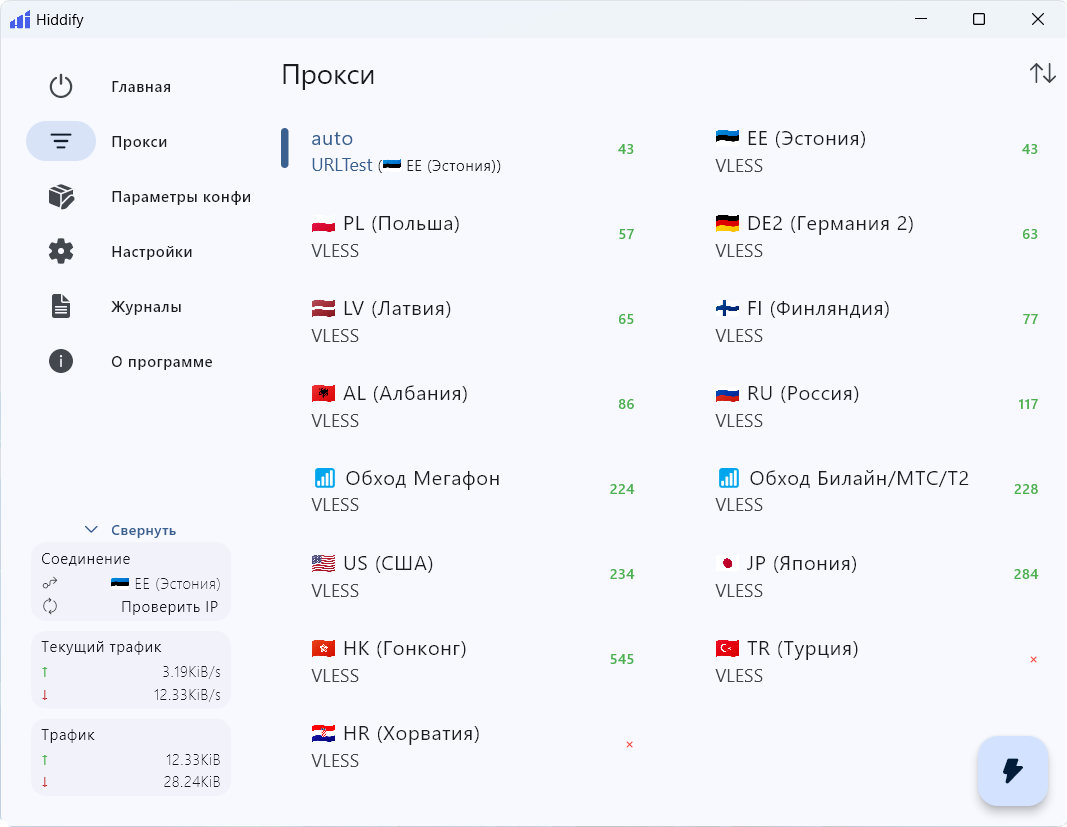Click the power icon for Главная
This screenshot has width=1067, height=827.
point(61,87)
